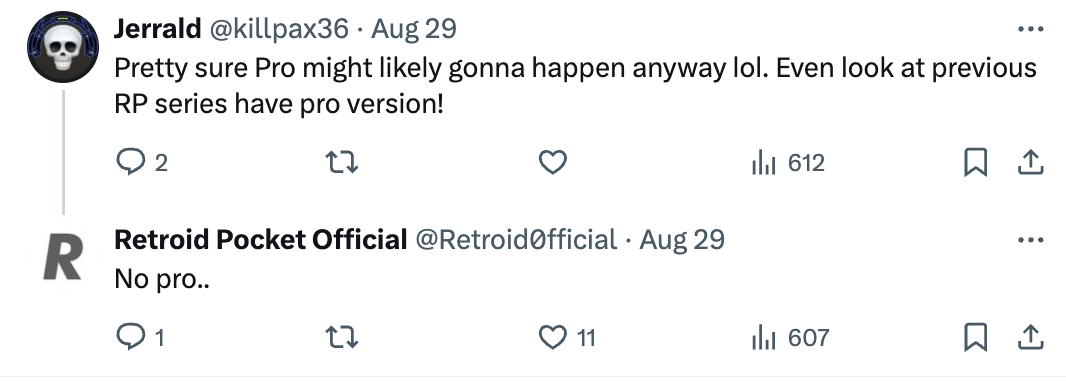The height and width of the screenshot is (382, 1066).
Task: Visit the @killpax36 handle
Action: (277, 29)
